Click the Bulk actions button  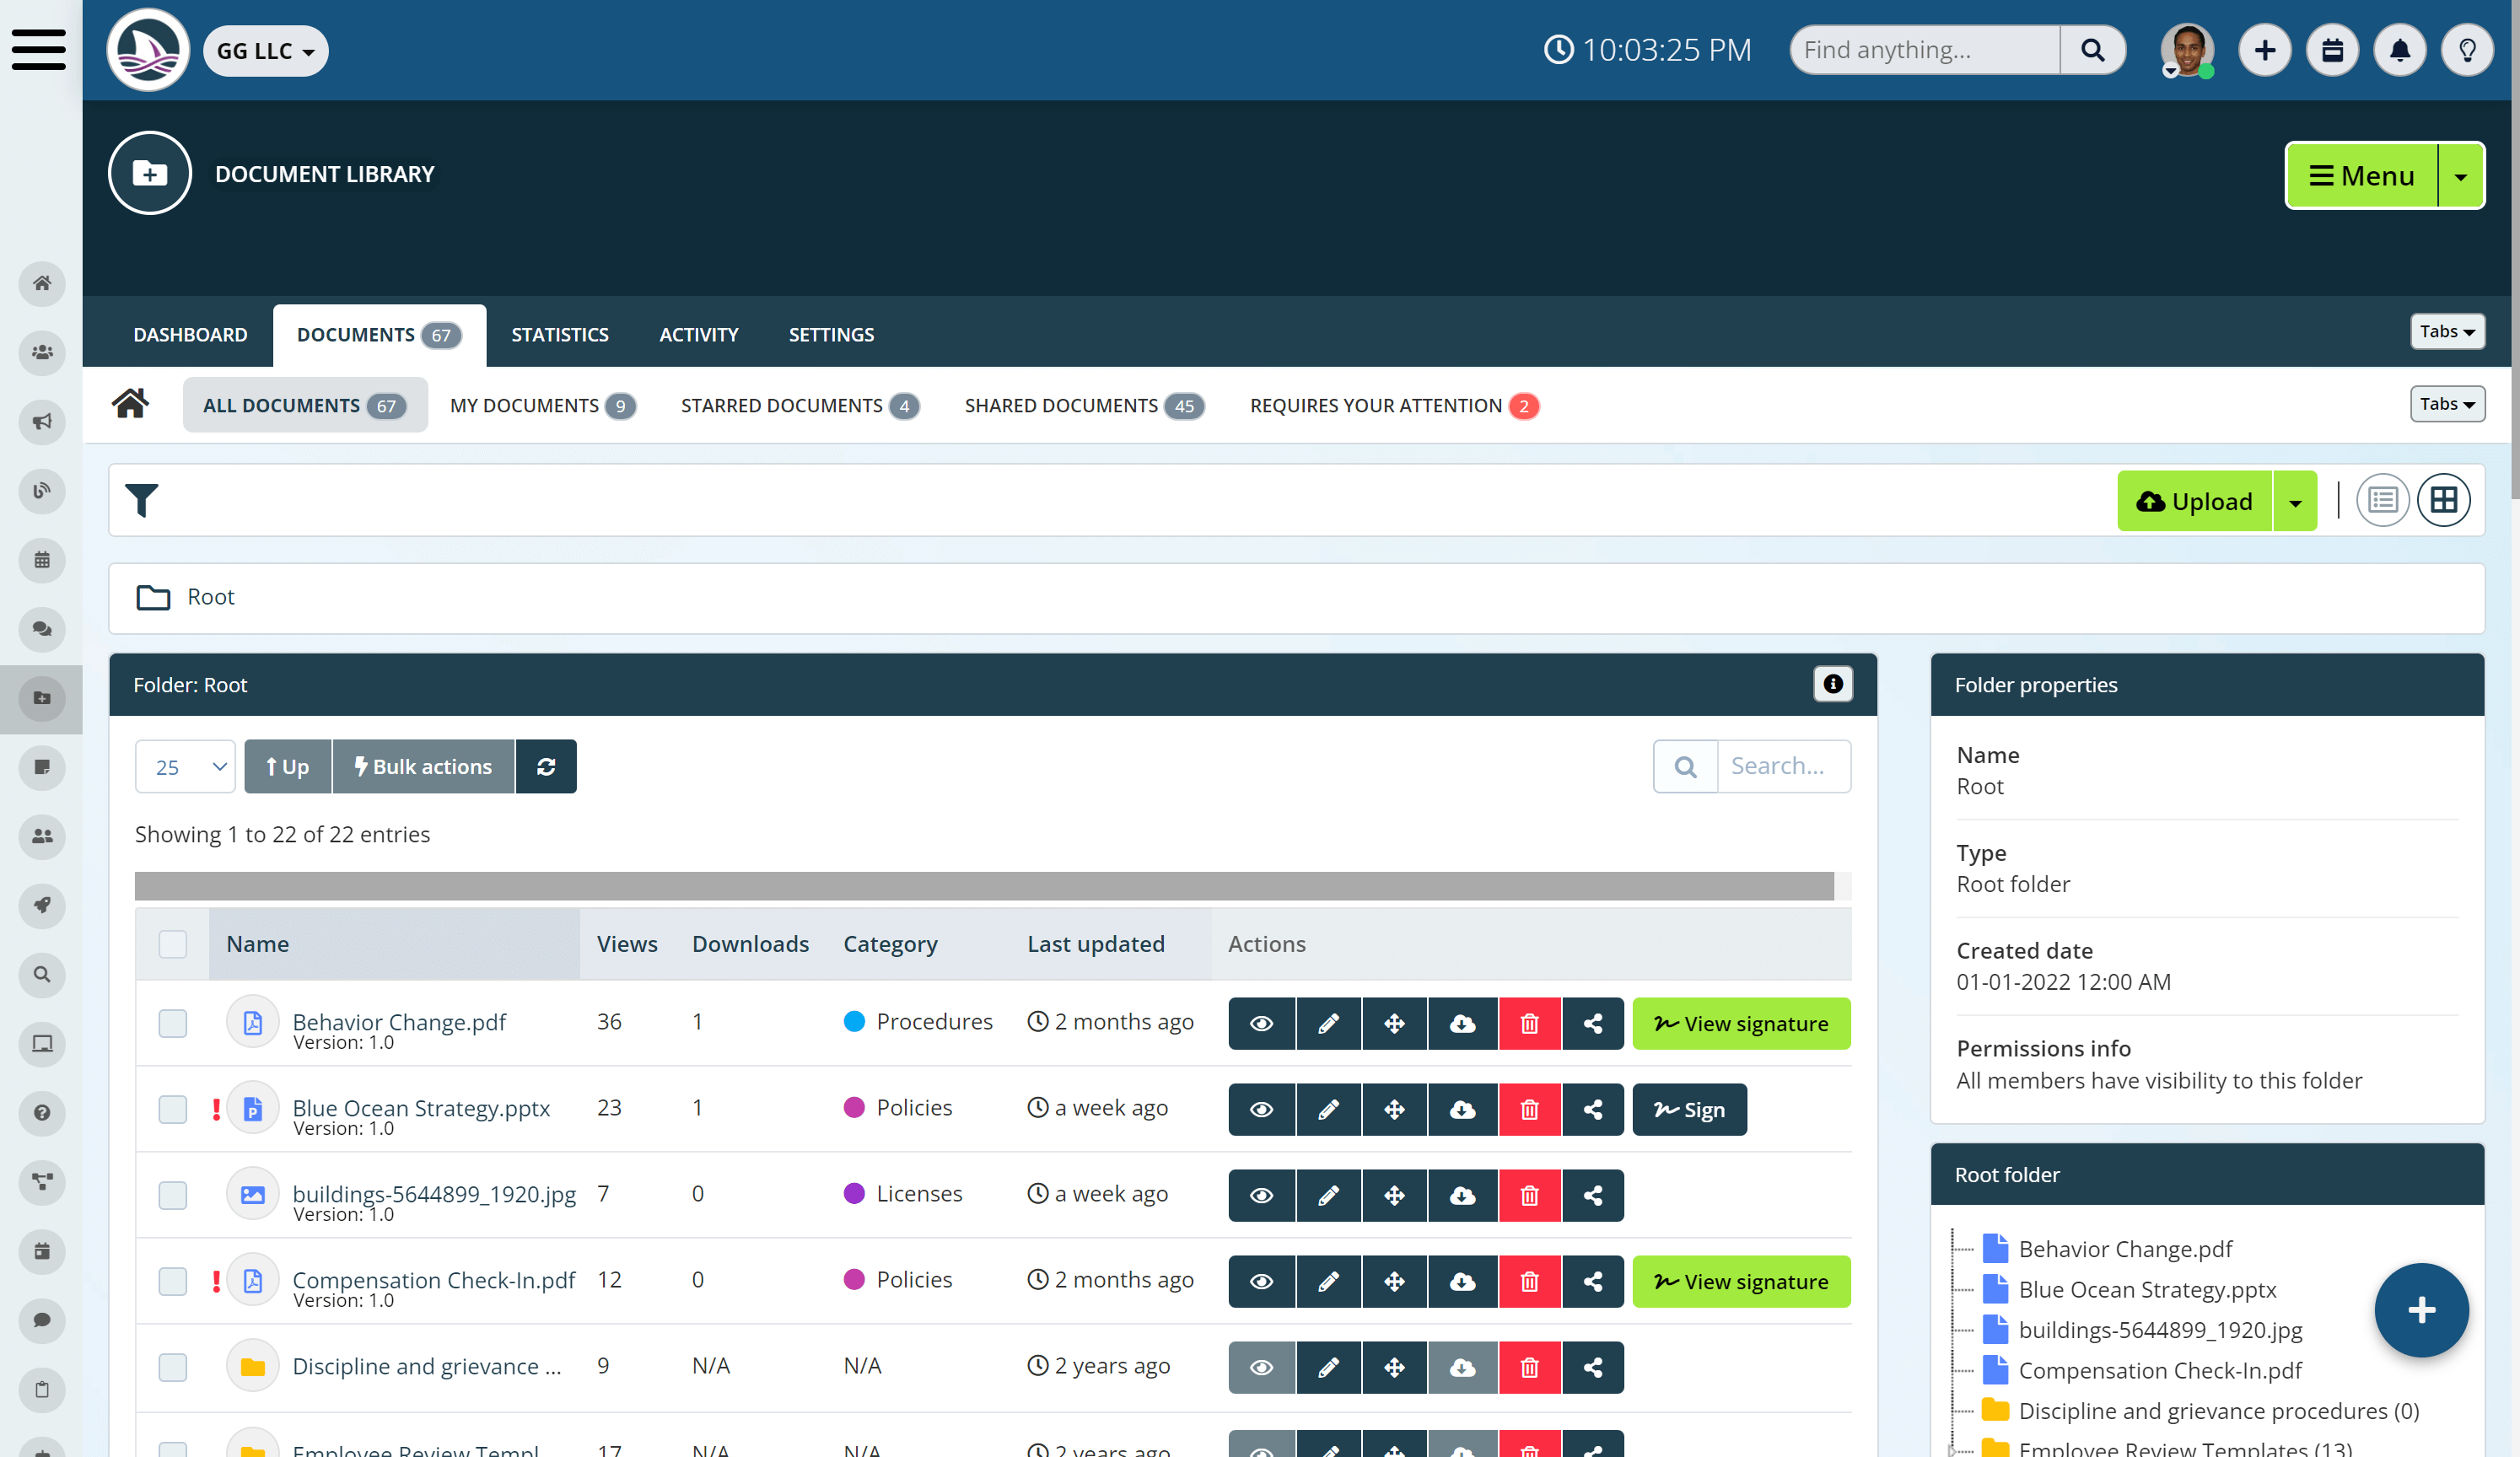423,767
